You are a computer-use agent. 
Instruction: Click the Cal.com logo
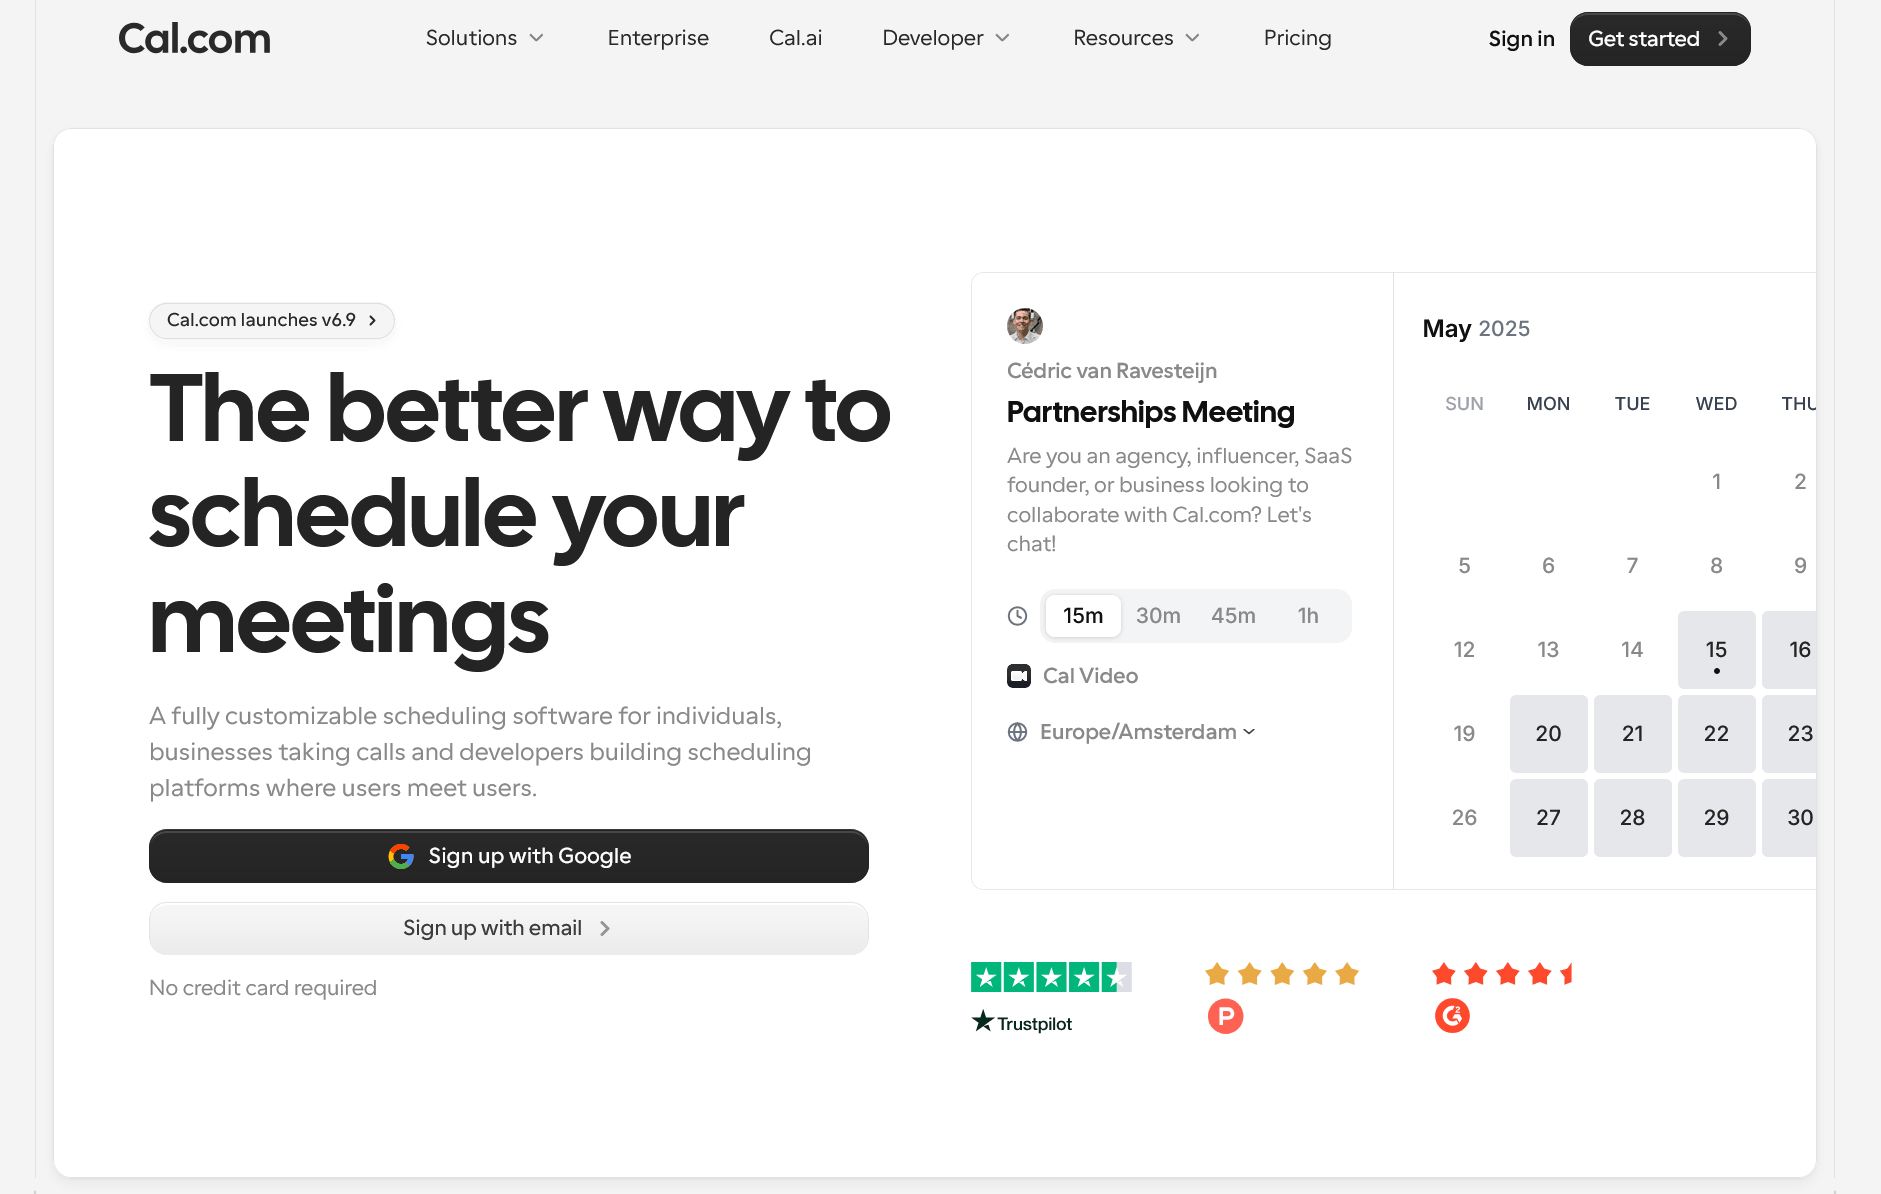194,39
